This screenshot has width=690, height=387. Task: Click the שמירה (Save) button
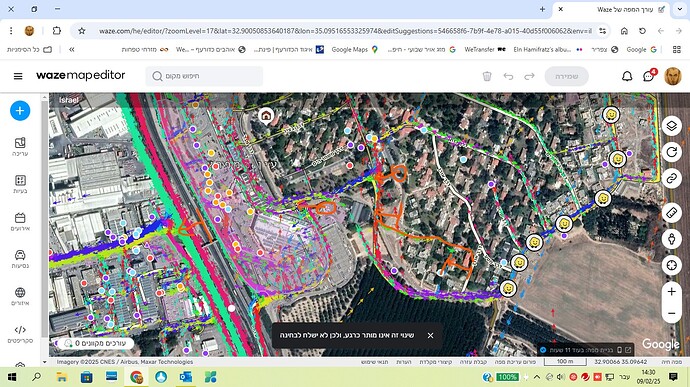point(566,76)
